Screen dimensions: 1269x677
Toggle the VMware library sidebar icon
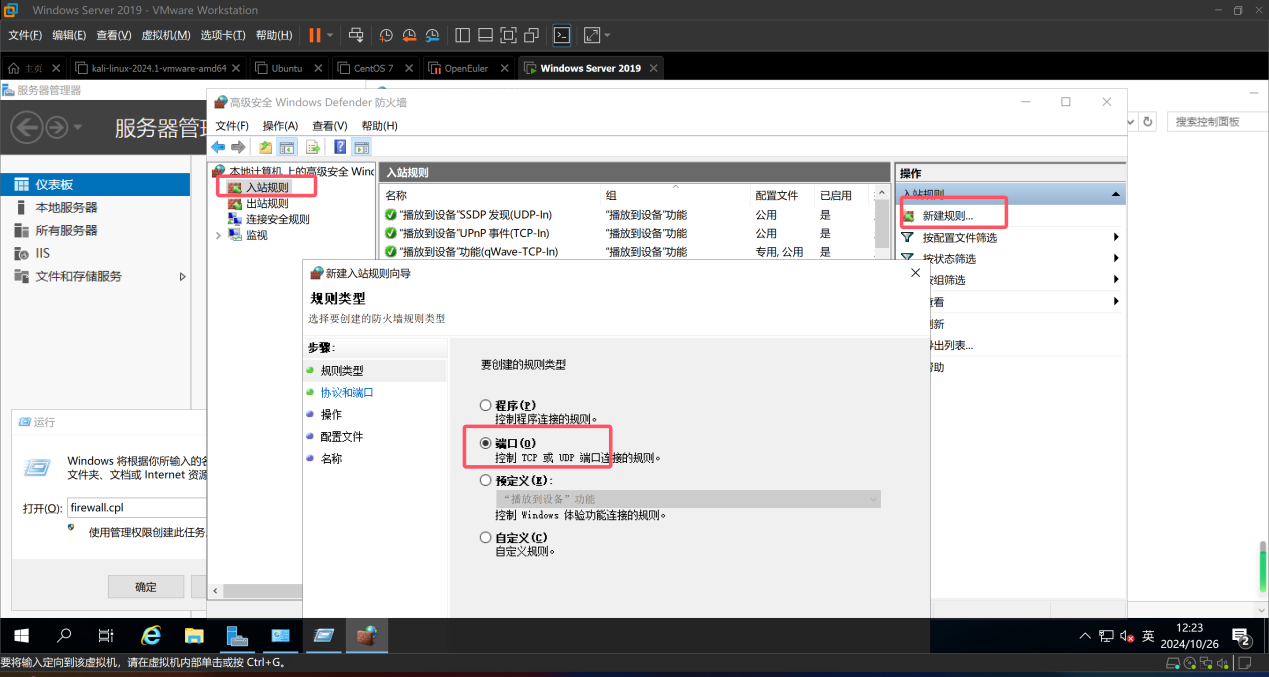coord(462,35)
